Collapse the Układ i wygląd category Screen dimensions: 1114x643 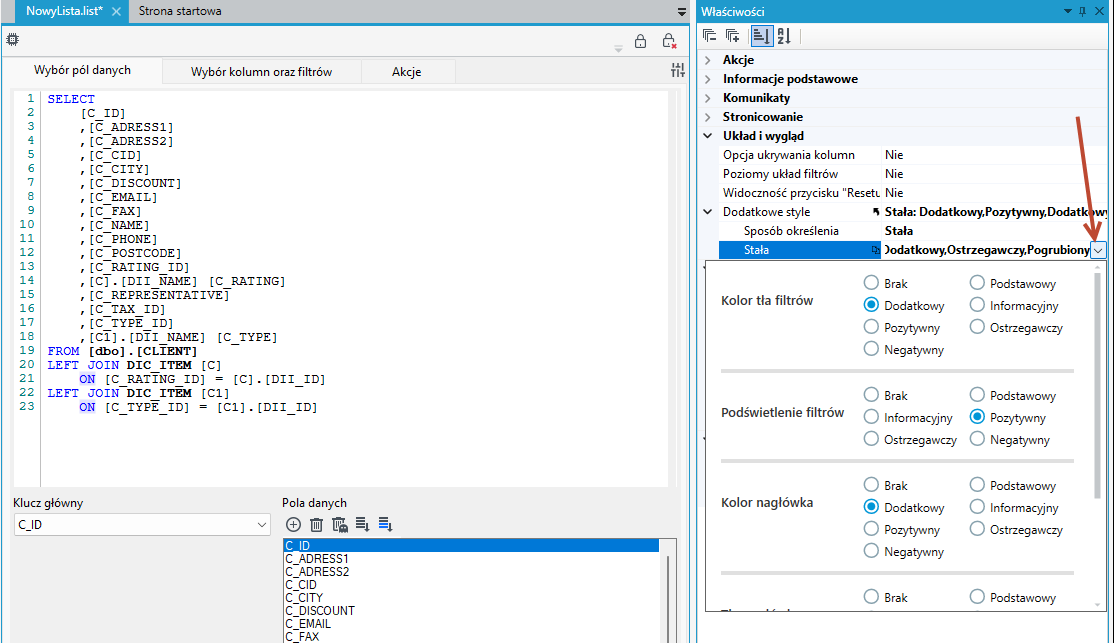(708, 136)
